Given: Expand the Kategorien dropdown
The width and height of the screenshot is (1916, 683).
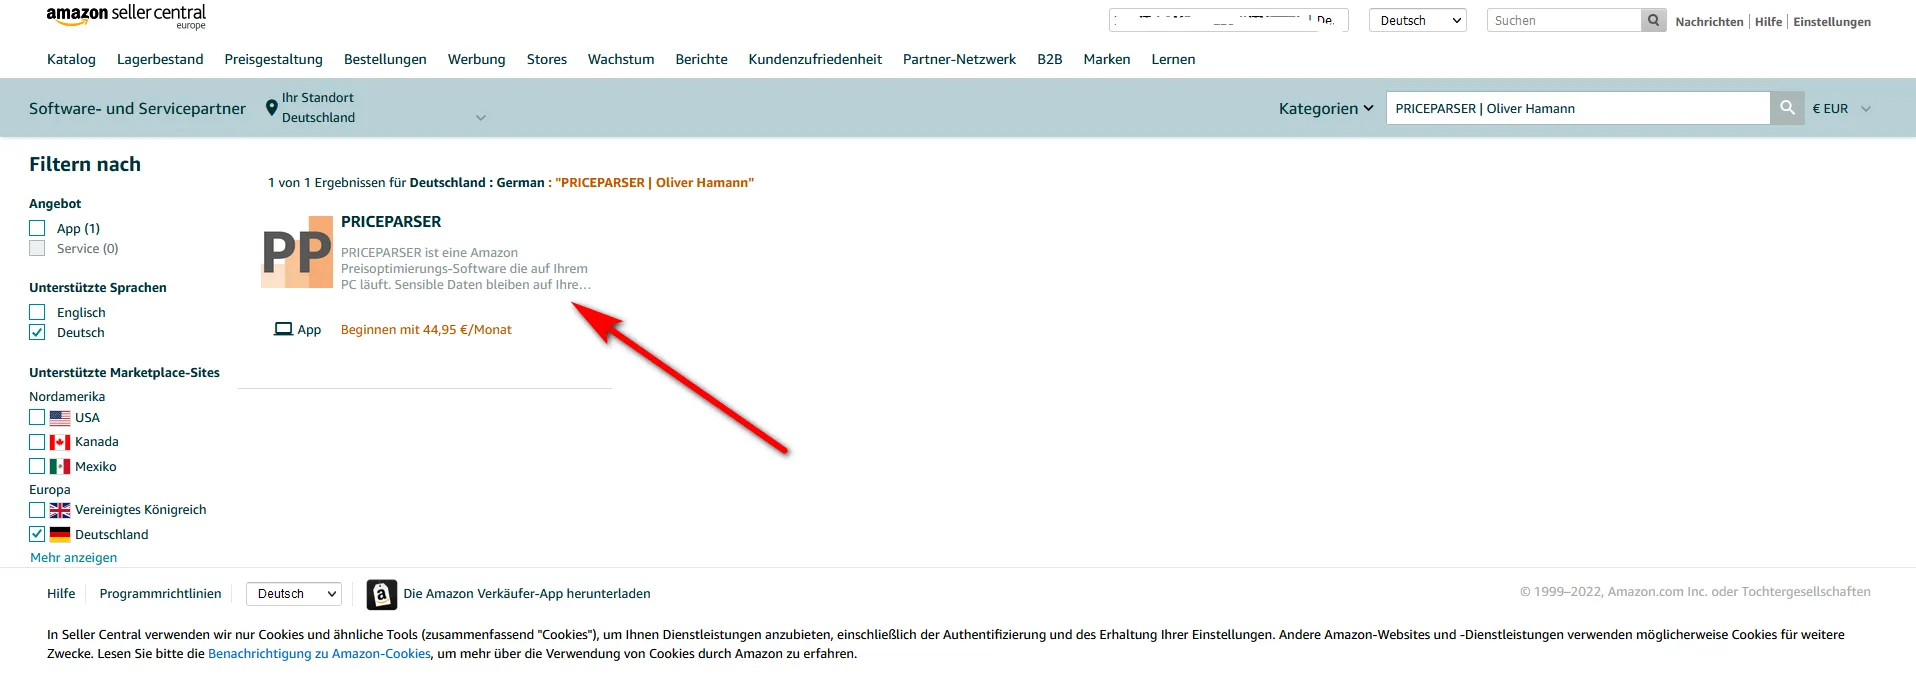Looking at the screenshot, I should (1326, 108).
